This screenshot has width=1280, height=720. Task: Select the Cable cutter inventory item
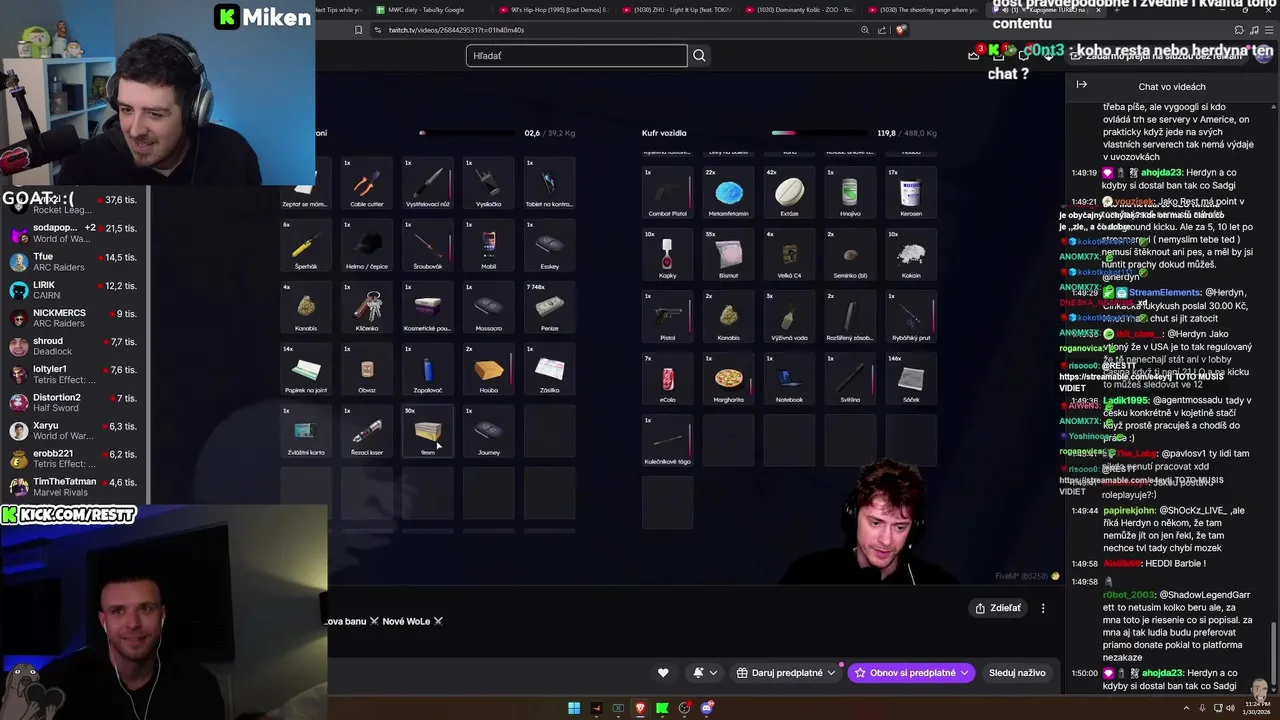click(x=367, y=183)
